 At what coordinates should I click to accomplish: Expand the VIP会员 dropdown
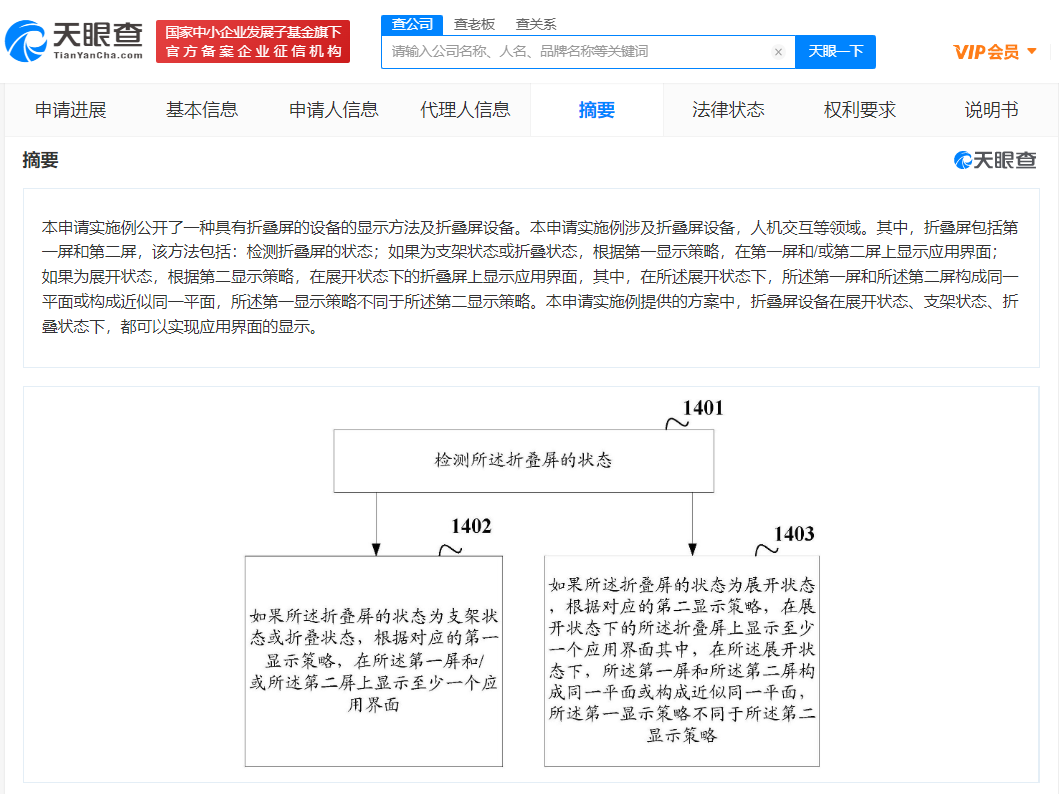[x=1033, y=52]
